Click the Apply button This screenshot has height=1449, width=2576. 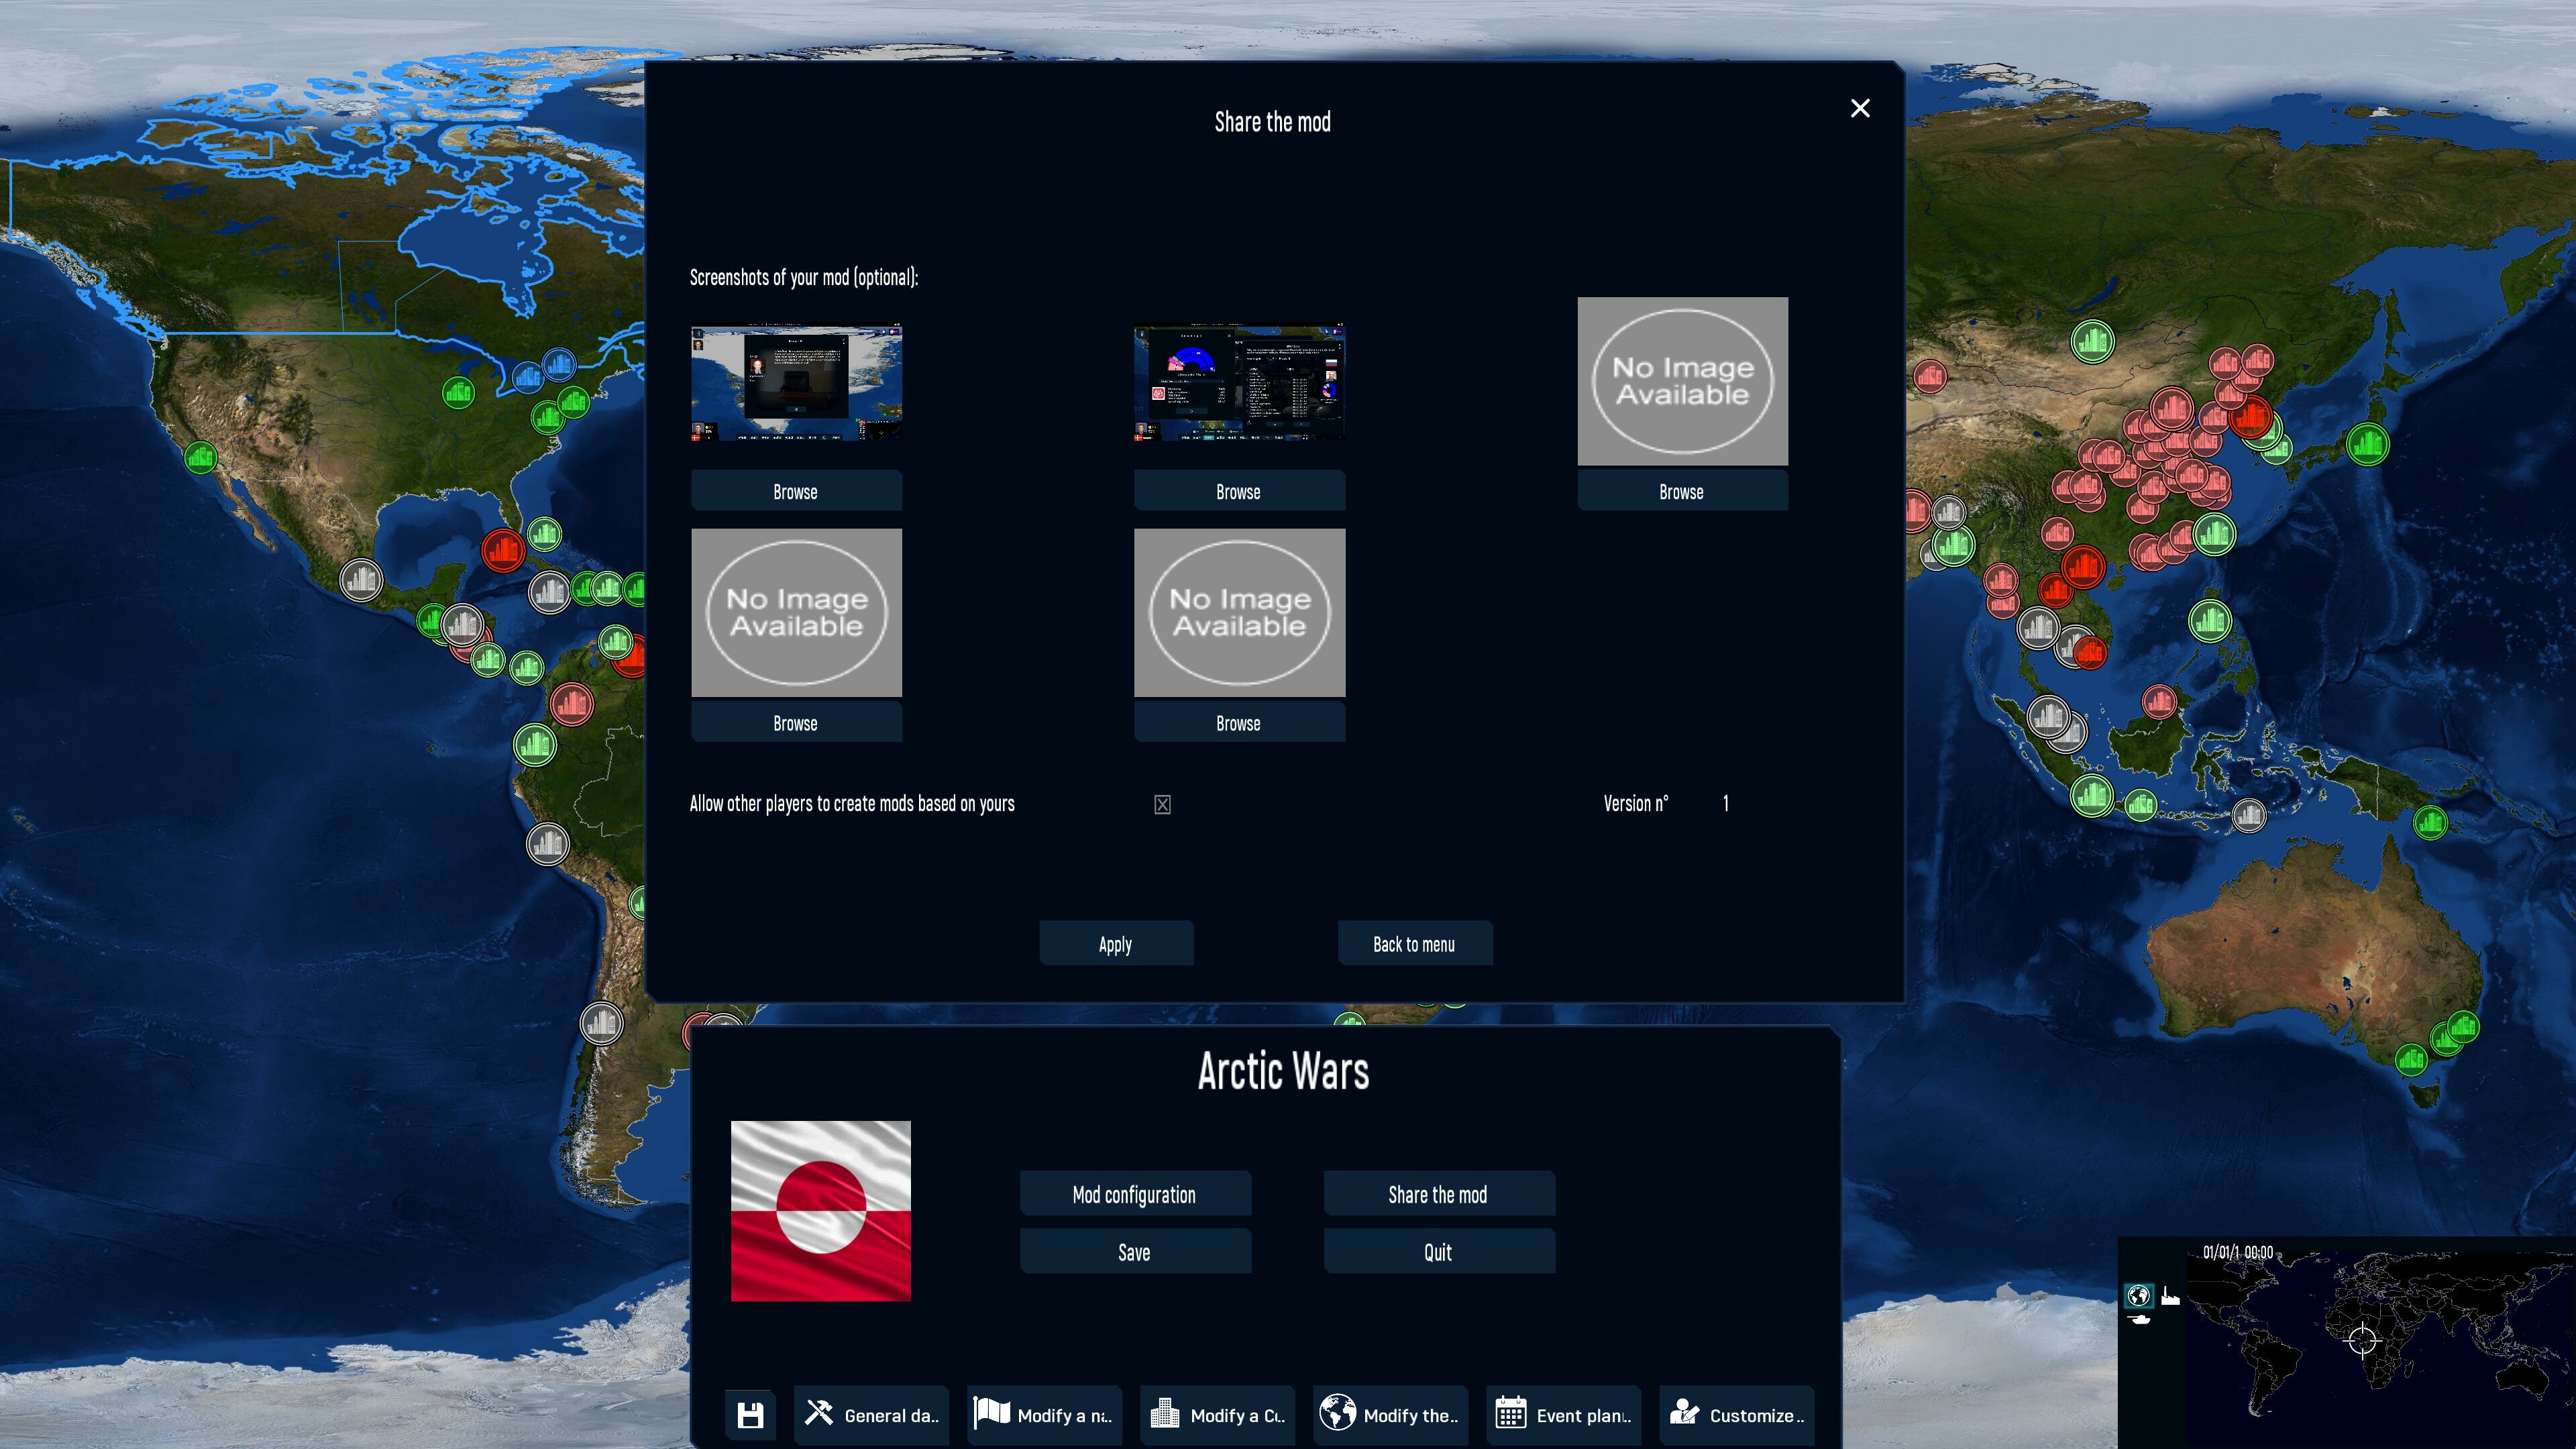1115,943
